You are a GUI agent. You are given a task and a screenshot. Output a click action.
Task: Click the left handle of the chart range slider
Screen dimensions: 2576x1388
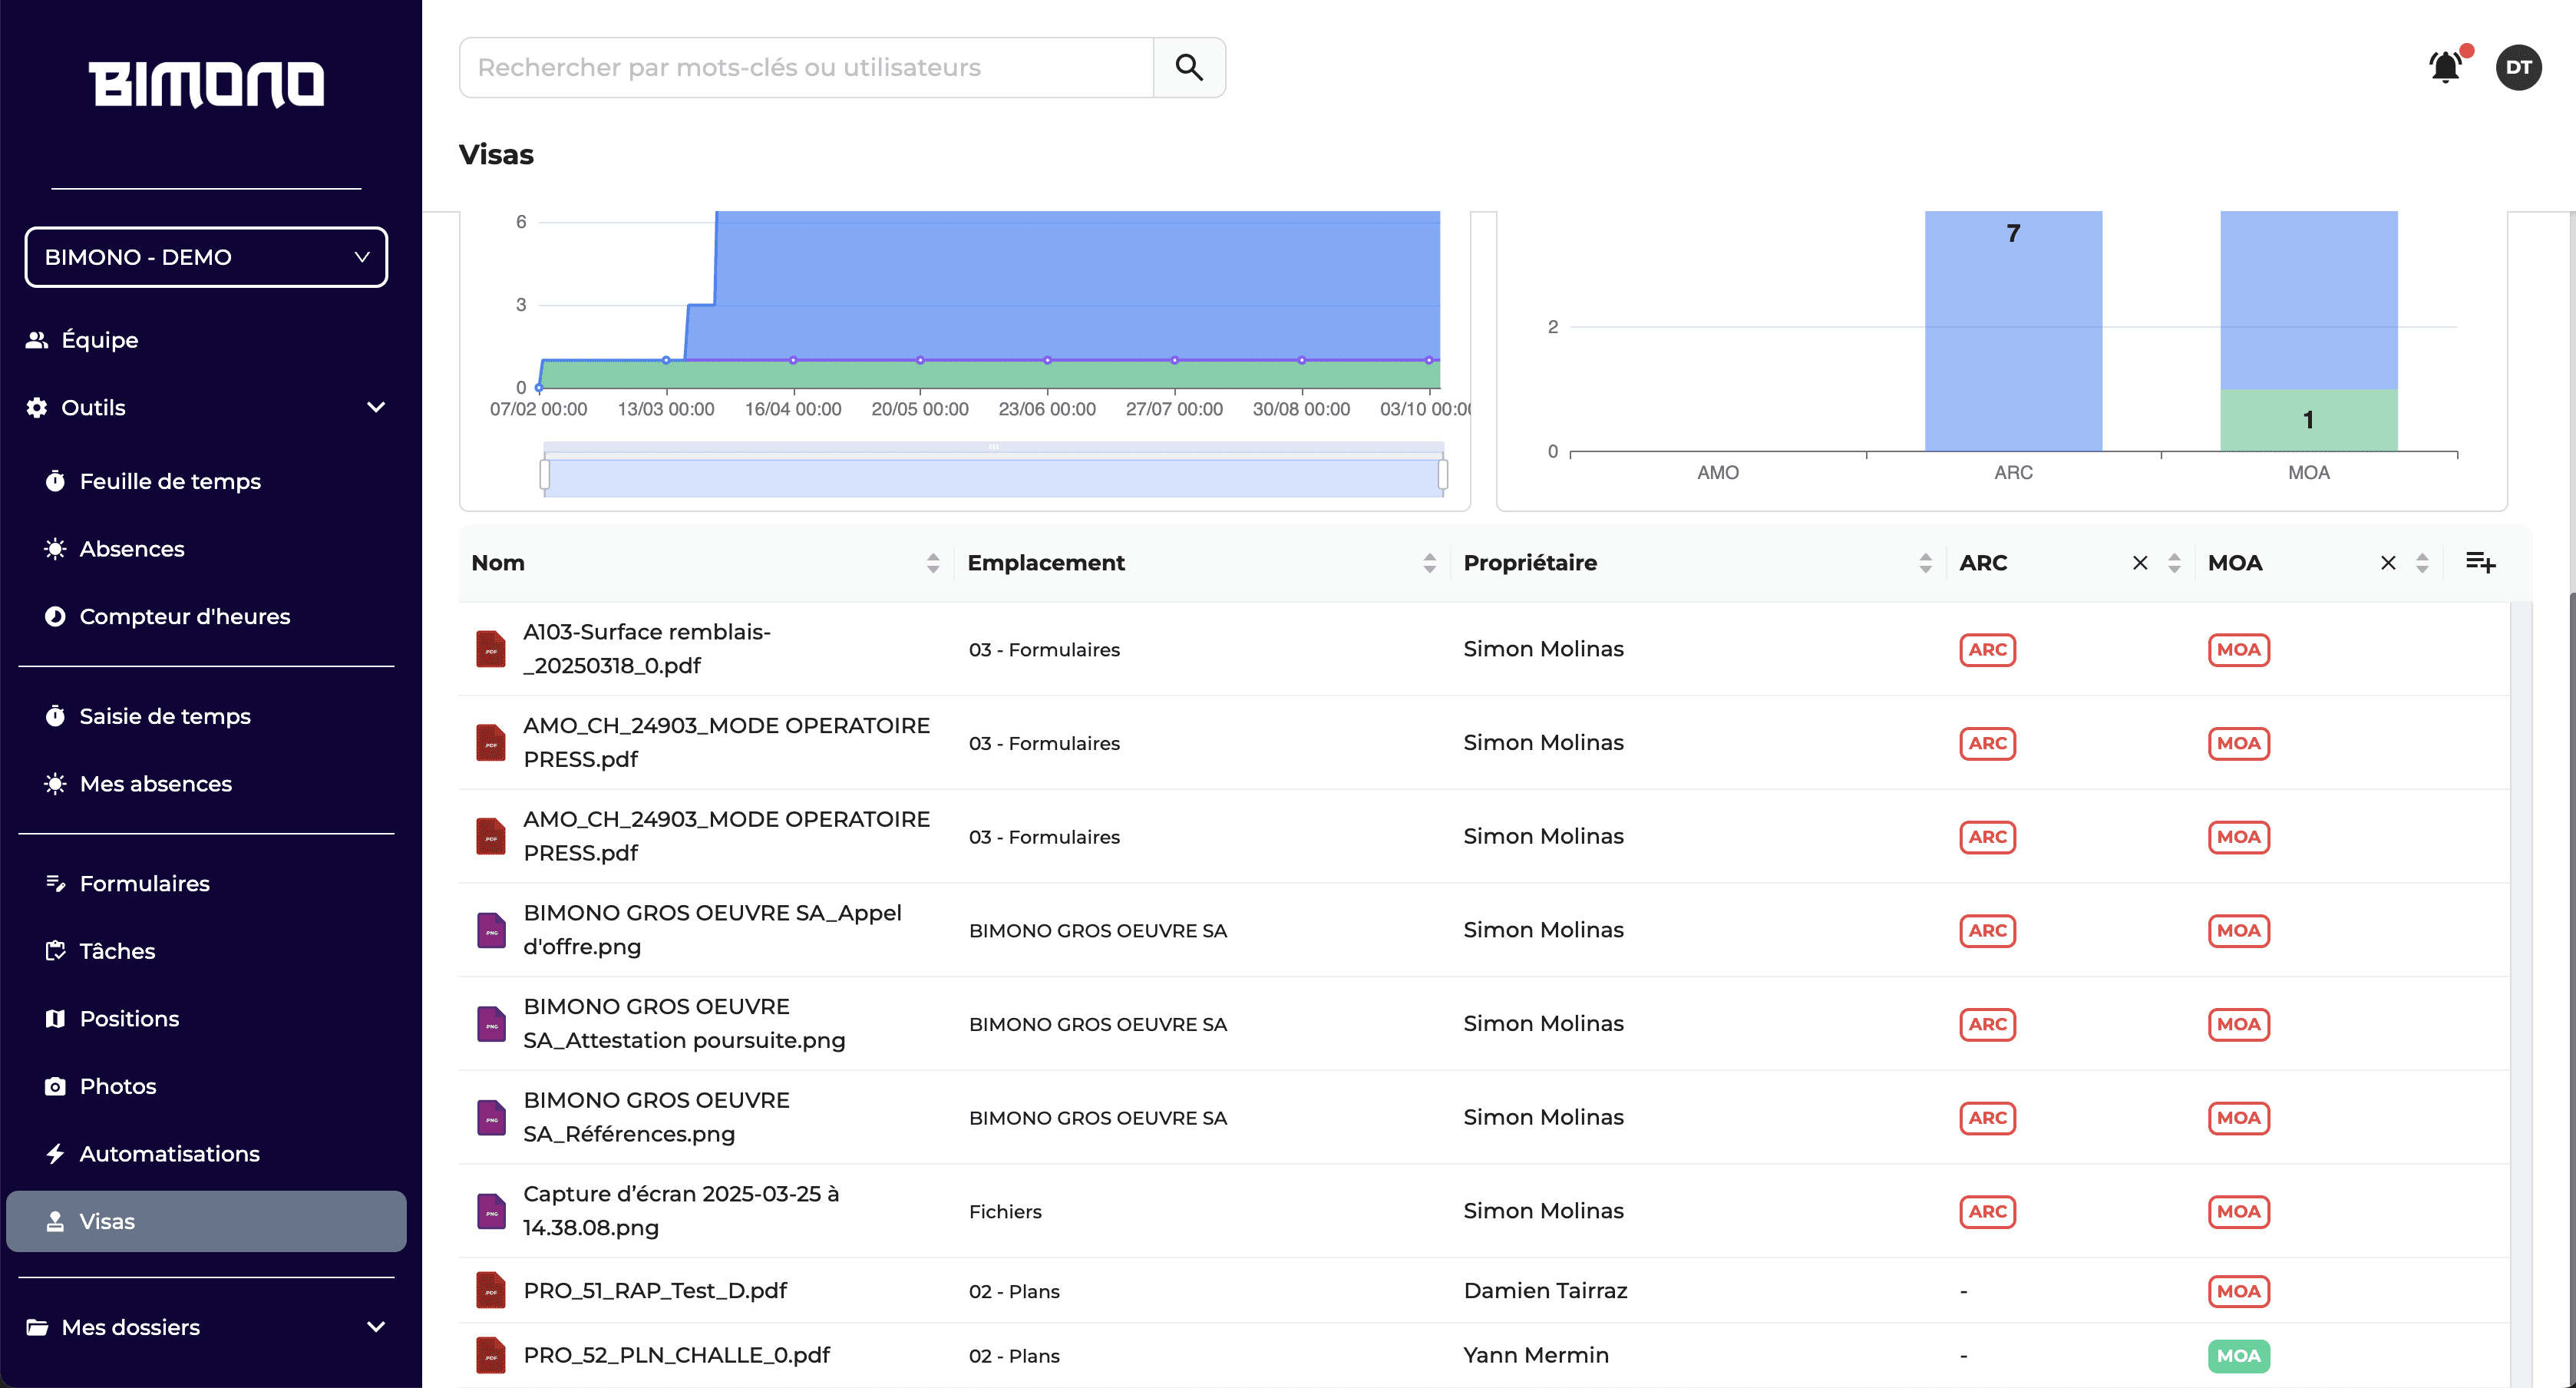545,474
